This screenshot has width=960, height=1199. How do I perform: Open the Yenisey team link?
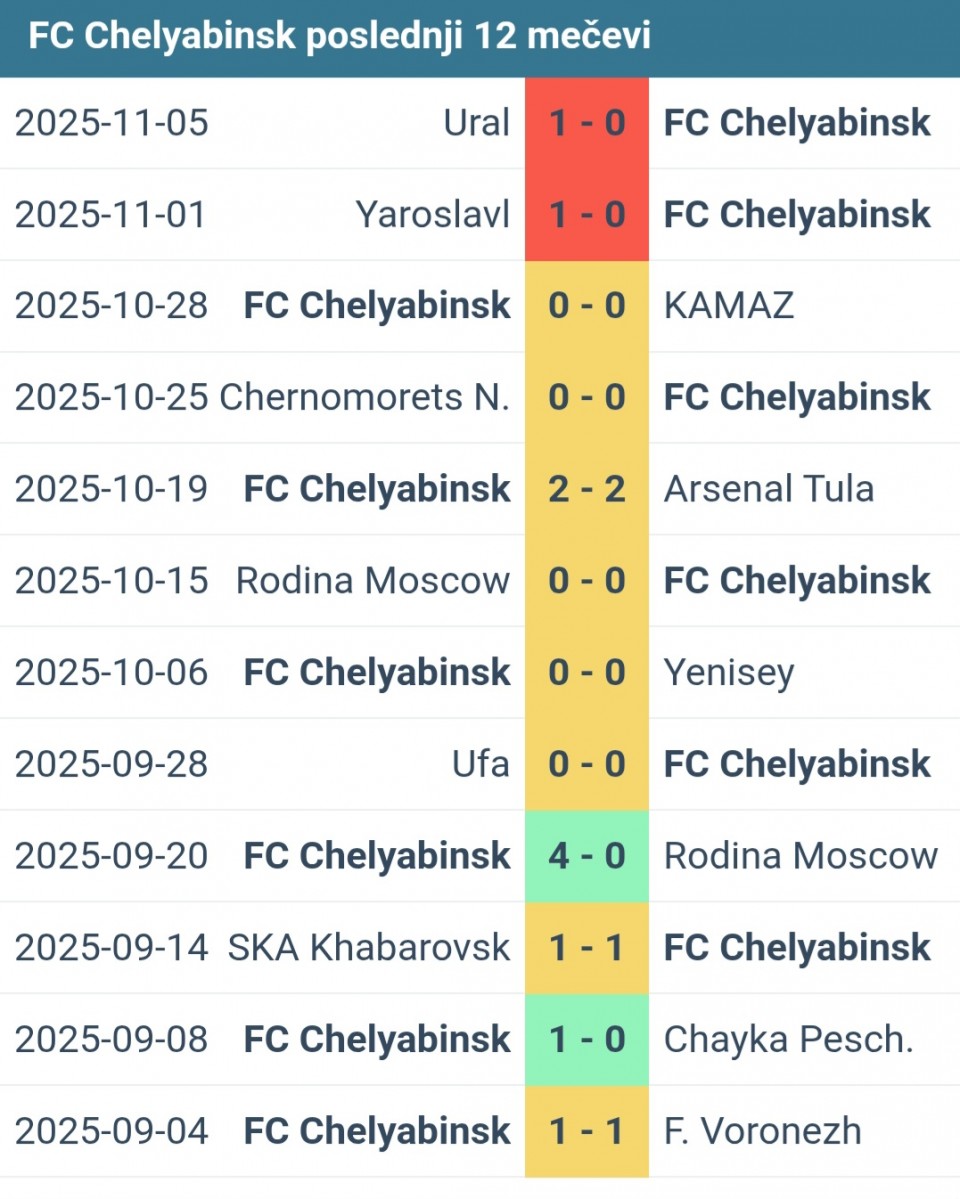(729, 673)
